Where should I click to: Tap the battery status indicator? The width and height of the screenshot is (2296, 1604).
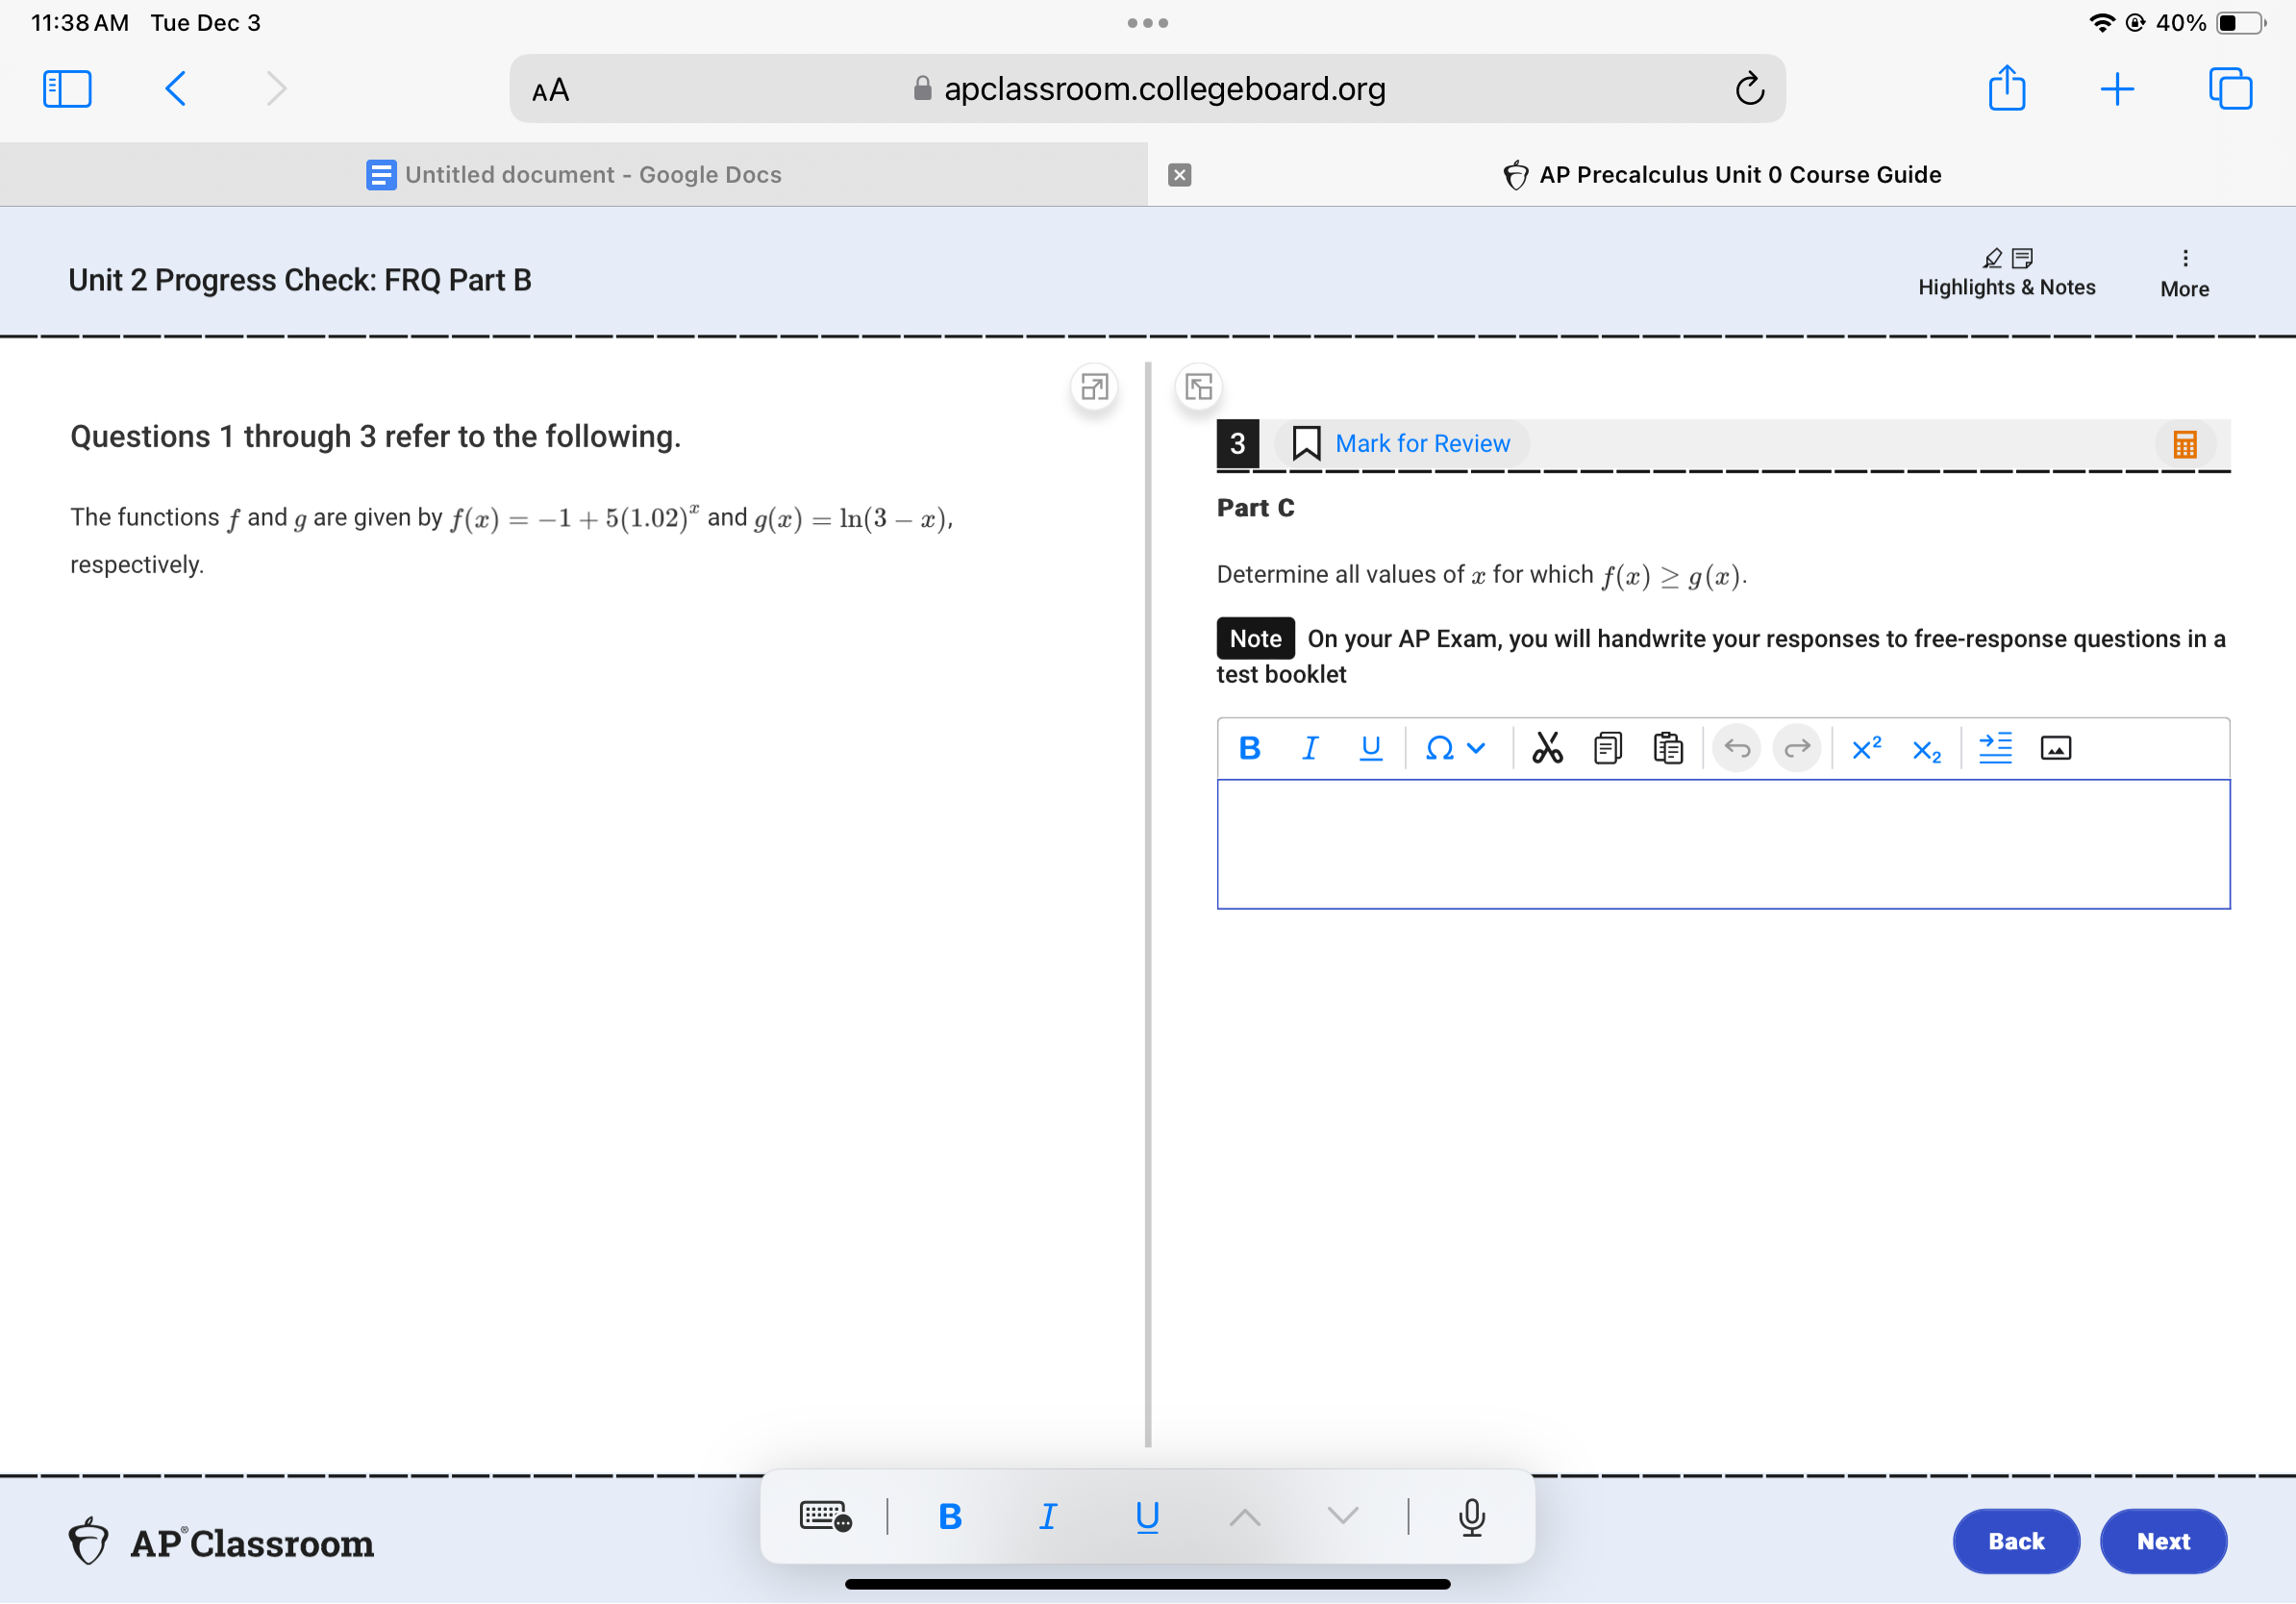(2241, 23)
